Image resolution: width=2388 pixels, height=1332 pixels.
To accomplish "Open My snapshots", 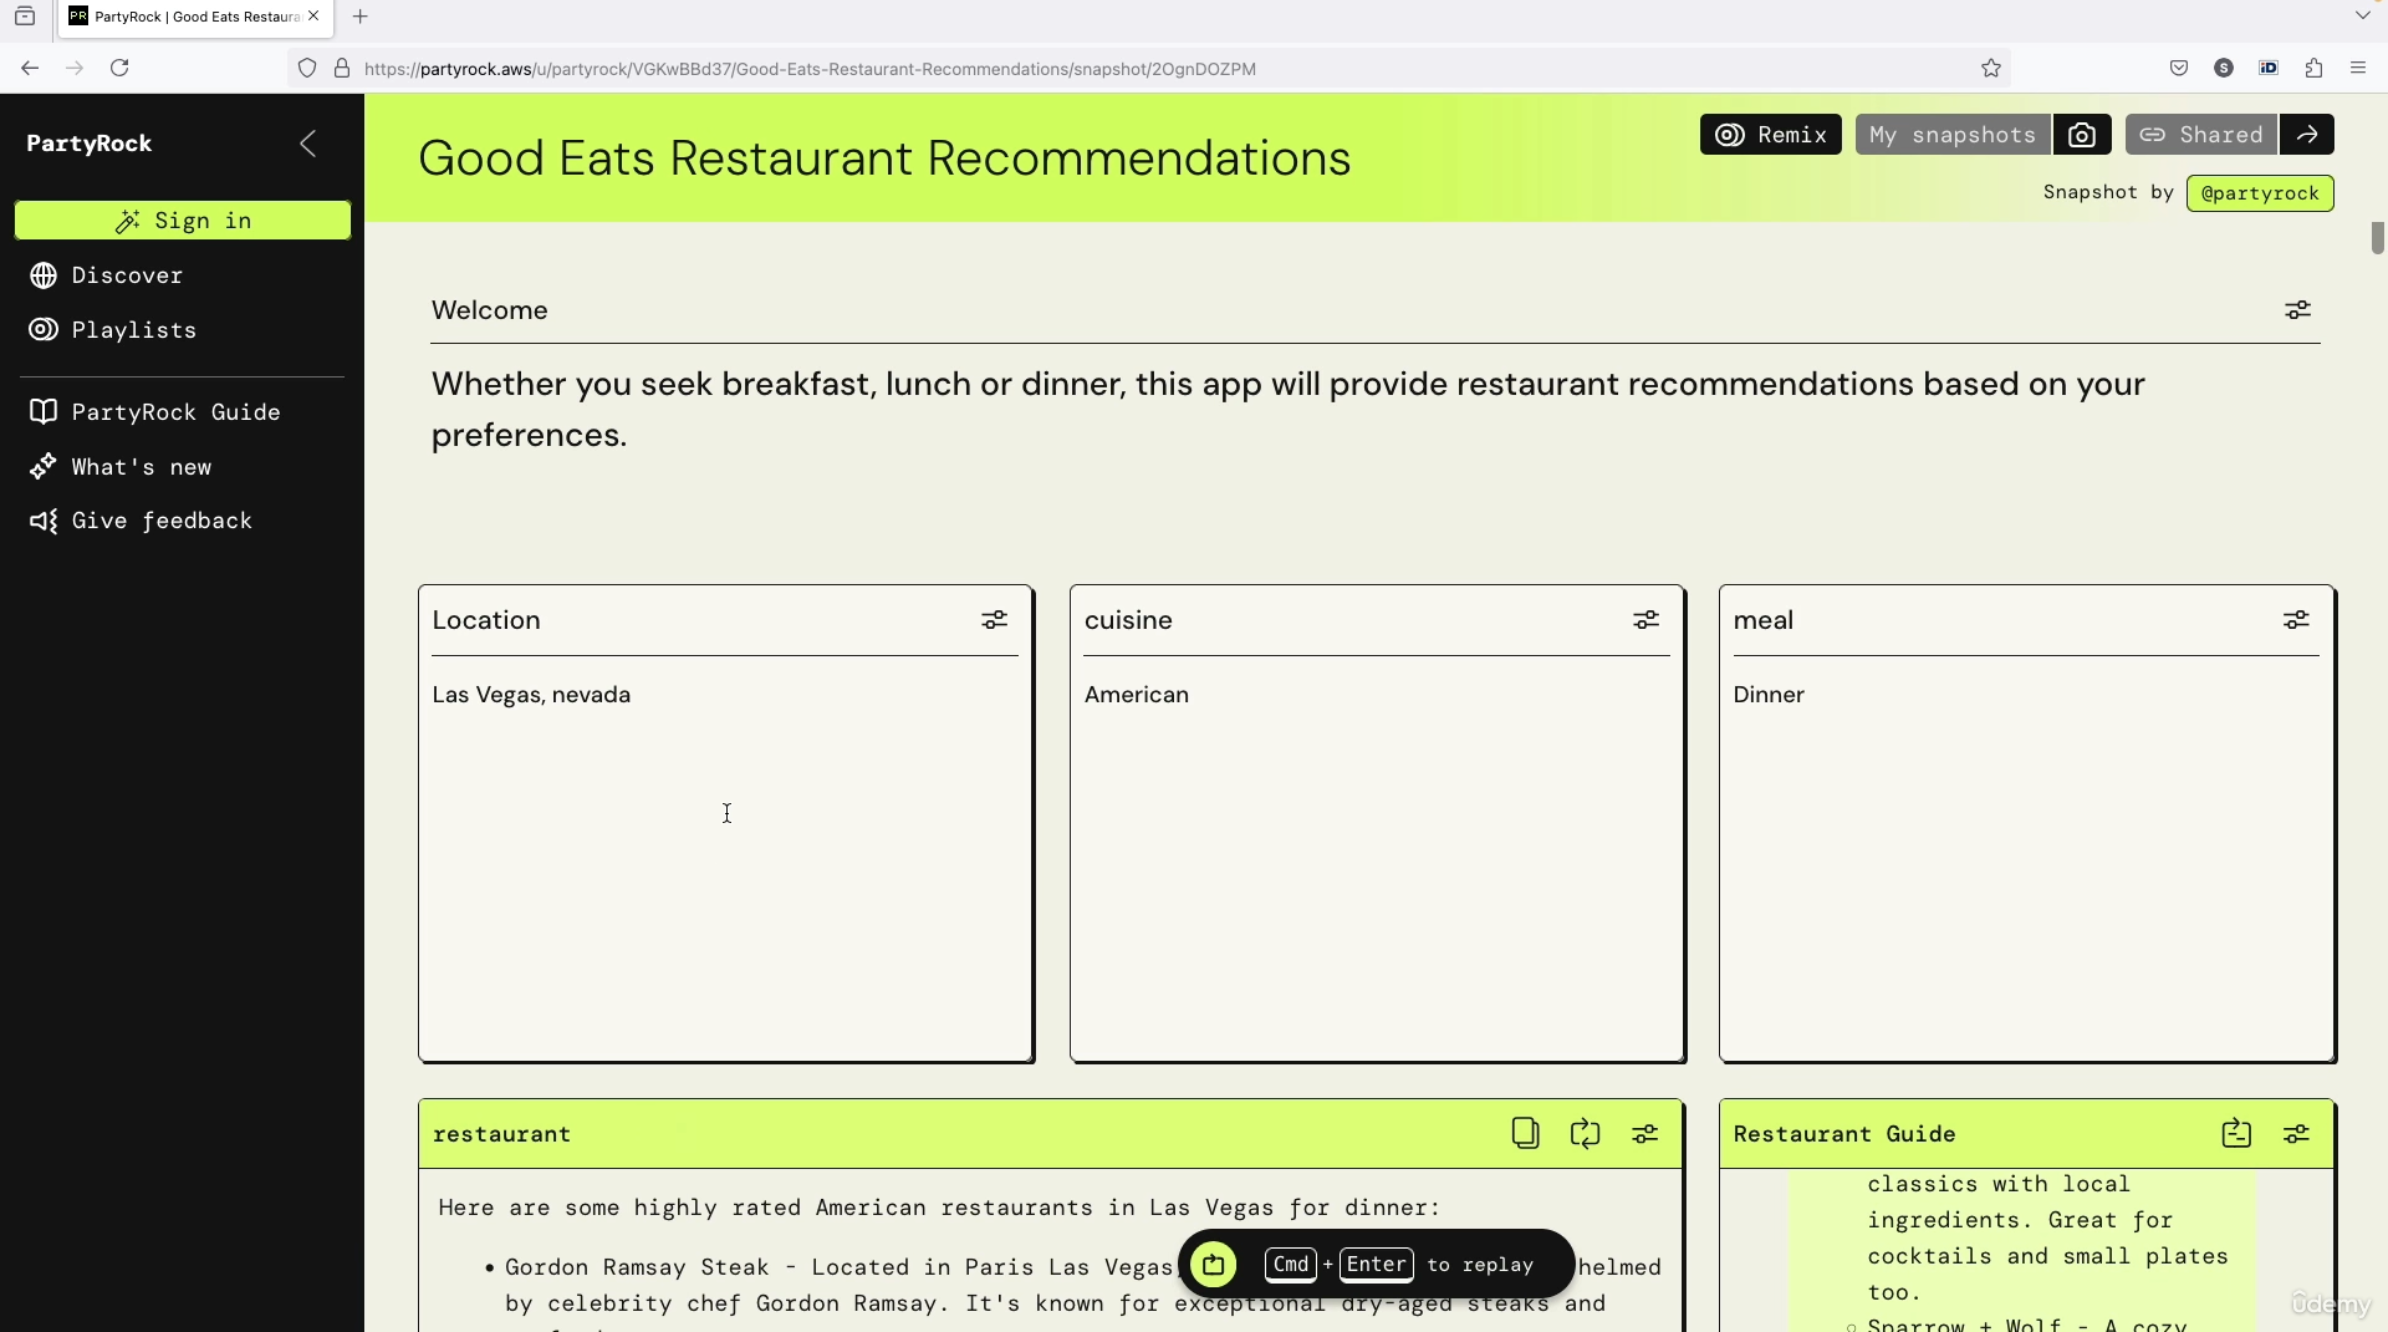I will (1952, 135).
